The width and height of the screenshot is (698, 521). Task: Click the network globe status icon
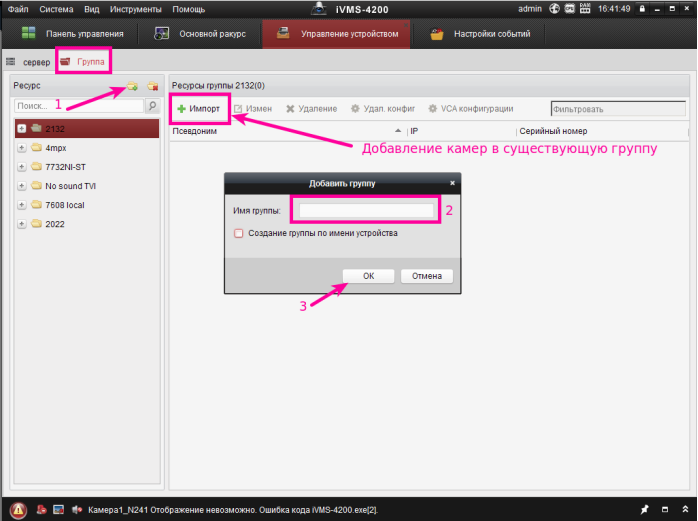click(x=554, y=9)
